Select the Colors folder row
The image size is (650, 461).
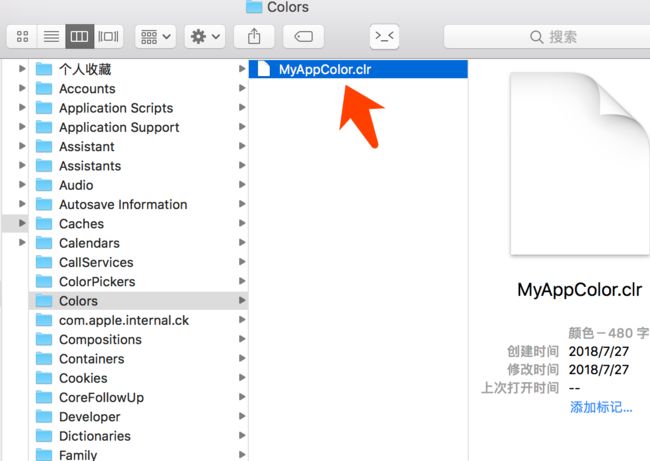(138, 301)
